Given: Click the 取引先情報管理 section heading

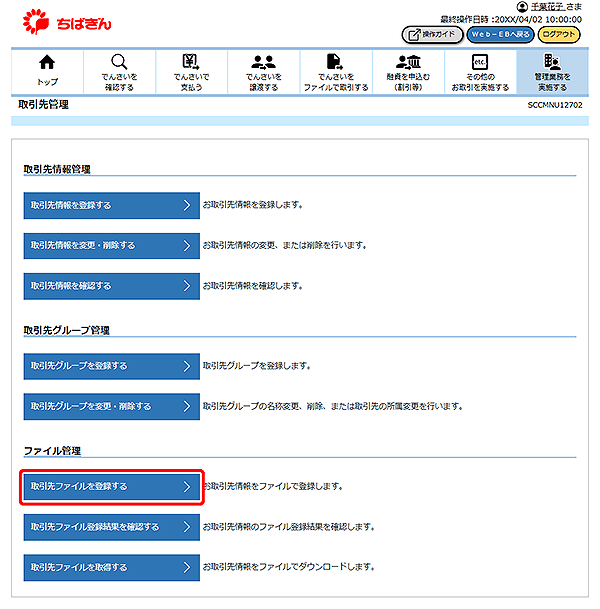Looking at the screenshot, I should tap(57, 169).
